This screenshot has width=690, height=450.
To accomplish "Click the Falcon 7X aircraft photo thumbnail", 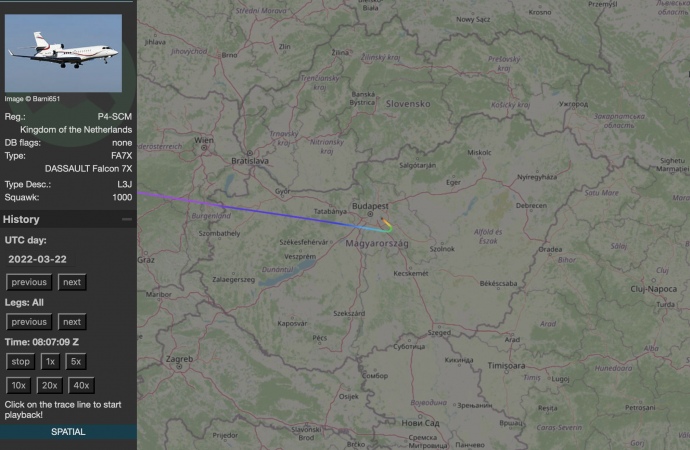I will (63, 53).
